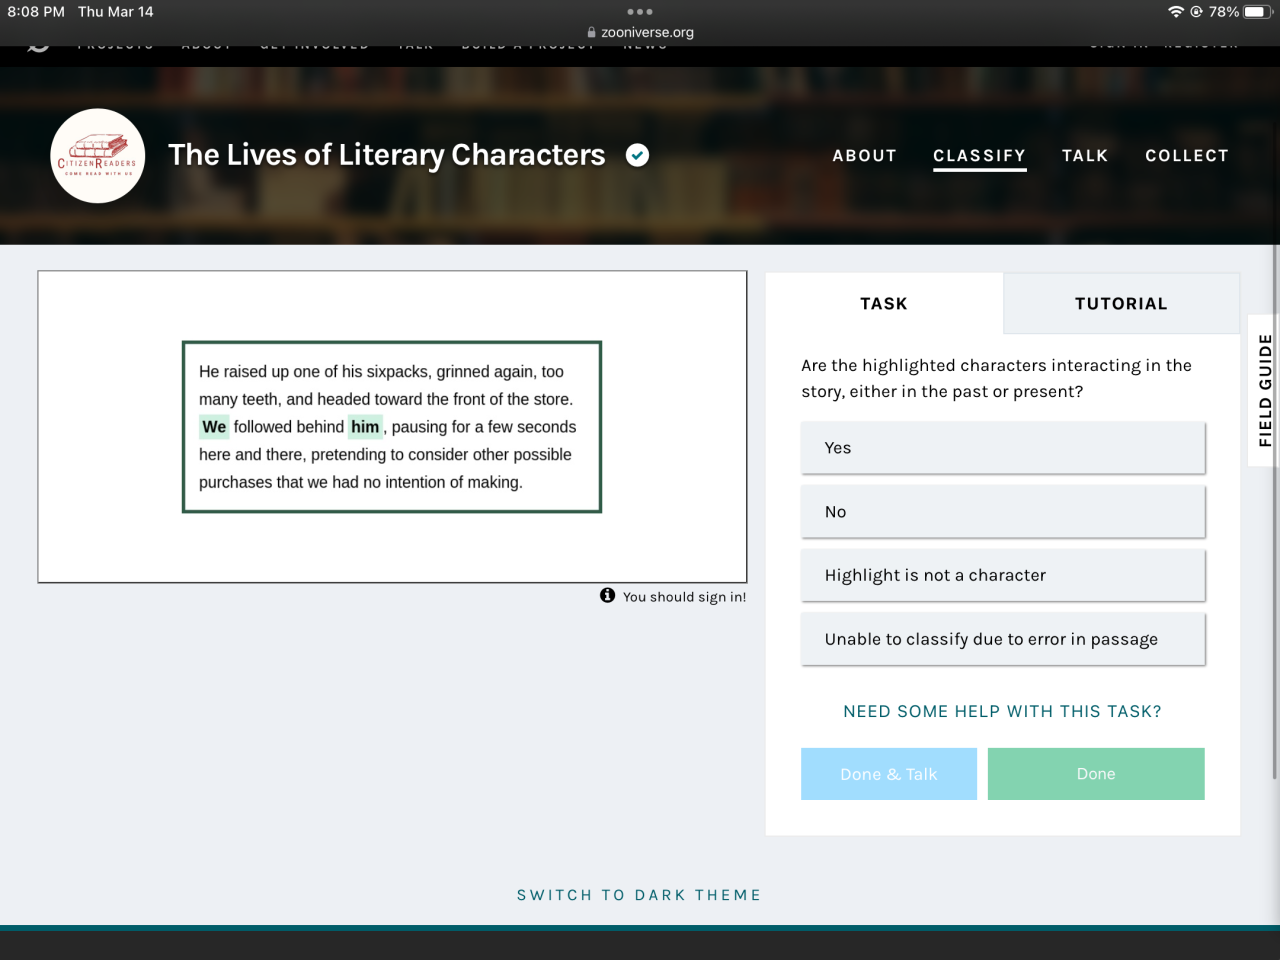This screenshot has width=1280, height=960.
Task: Select the No answer option
Action: tap(1002, 512)
